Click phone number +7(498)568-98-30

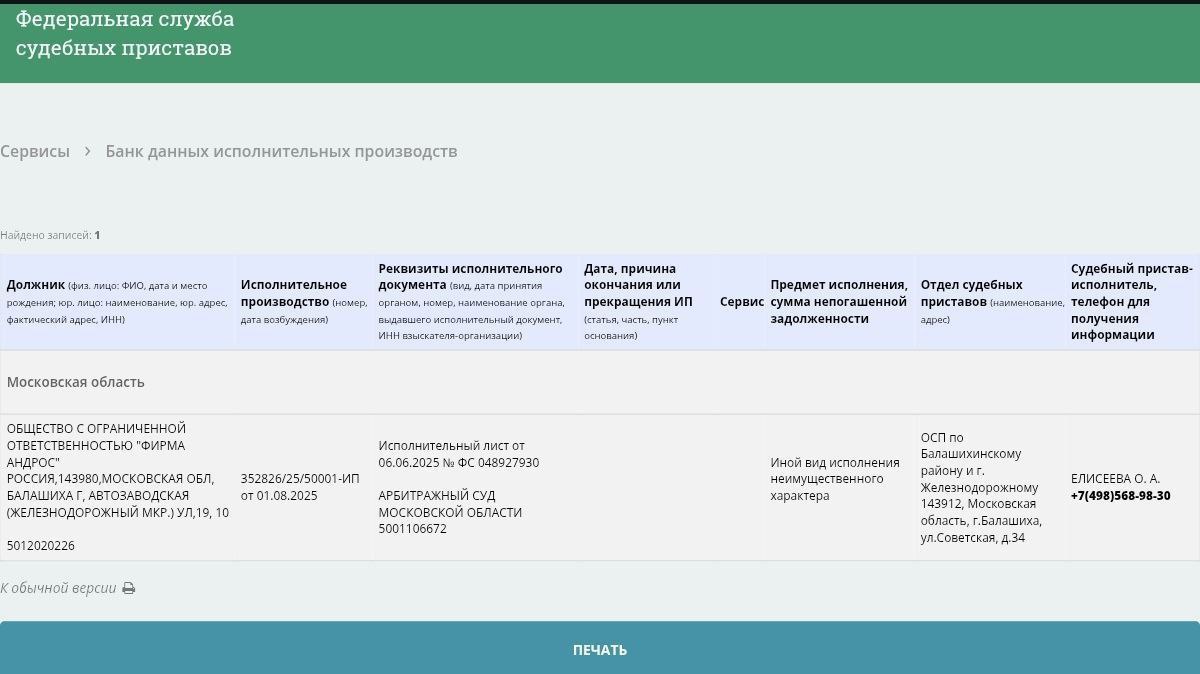pos(1121,495)
